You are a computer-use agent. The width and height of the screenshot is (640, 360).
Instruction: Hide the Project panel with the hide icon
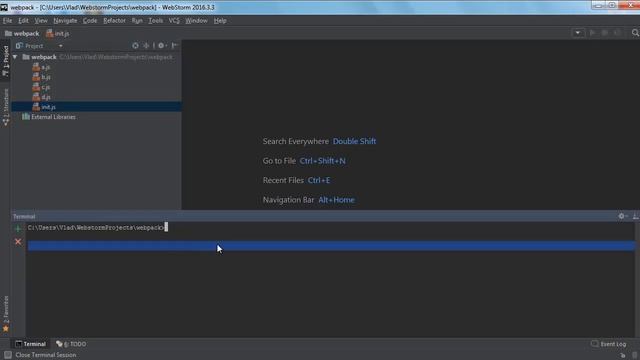pos(175,46)
